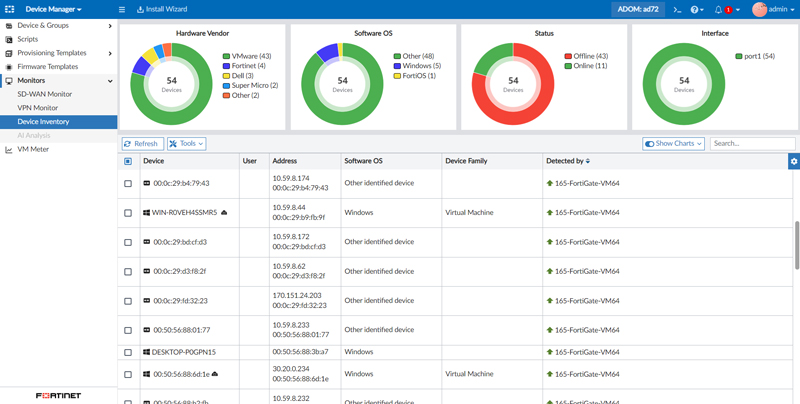This screenshot has width=800, height=404.
Task: Check the box for 00:0c:29:d3:f8:2f
Action: (x=128, y=272)
